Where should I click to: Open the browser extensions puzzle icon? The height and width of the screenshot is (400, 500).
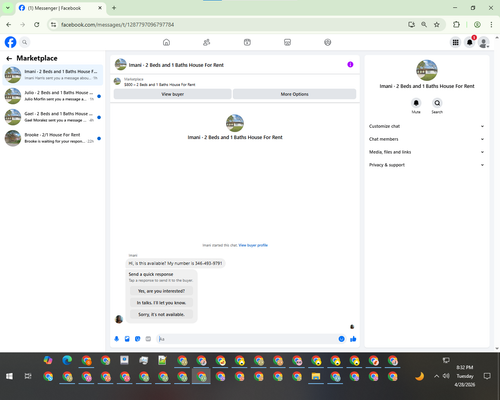pyautogui.click(x=456, y=25)
